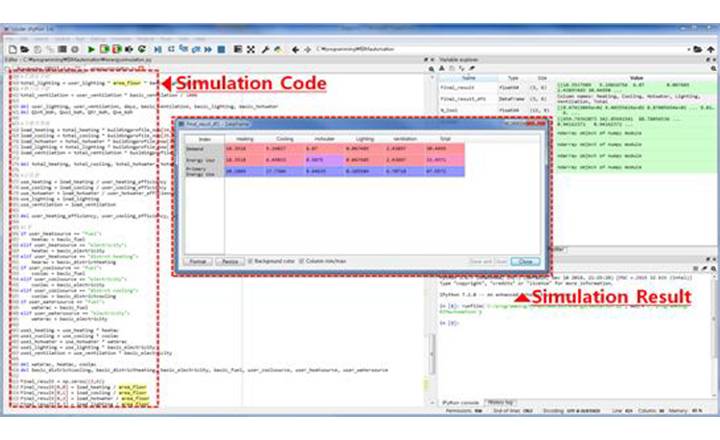Screen dimensions: 720x440
Task: Toggle the Background color checkbox
Action: [249, 261]
